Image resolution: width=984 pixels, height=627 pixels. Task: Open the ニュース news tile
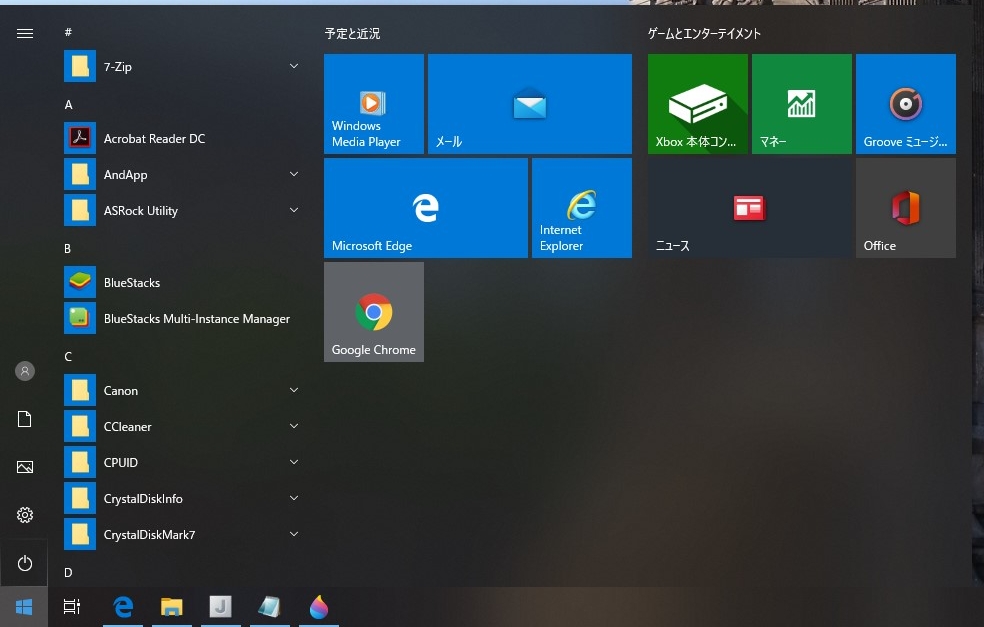750,208
